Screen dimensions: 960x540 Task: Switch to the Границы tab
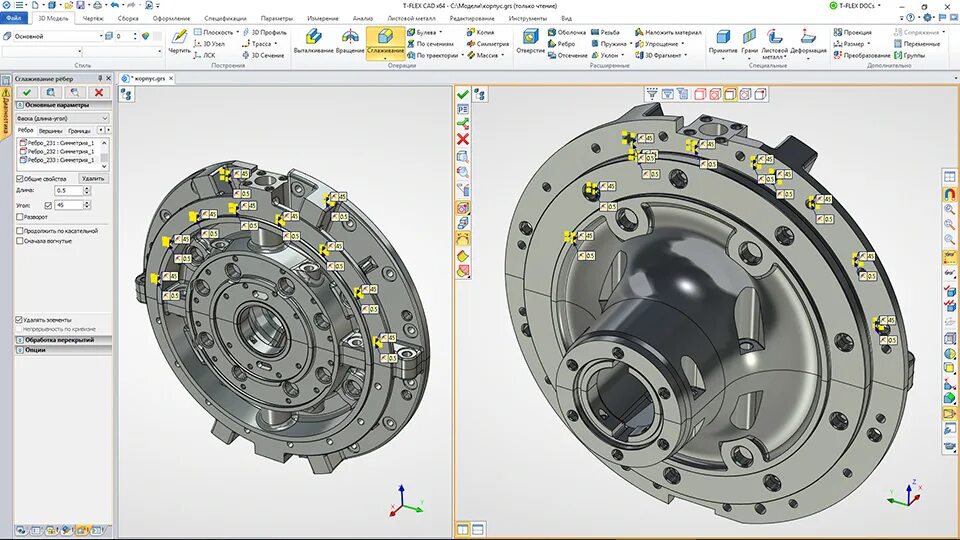[80, 130]
